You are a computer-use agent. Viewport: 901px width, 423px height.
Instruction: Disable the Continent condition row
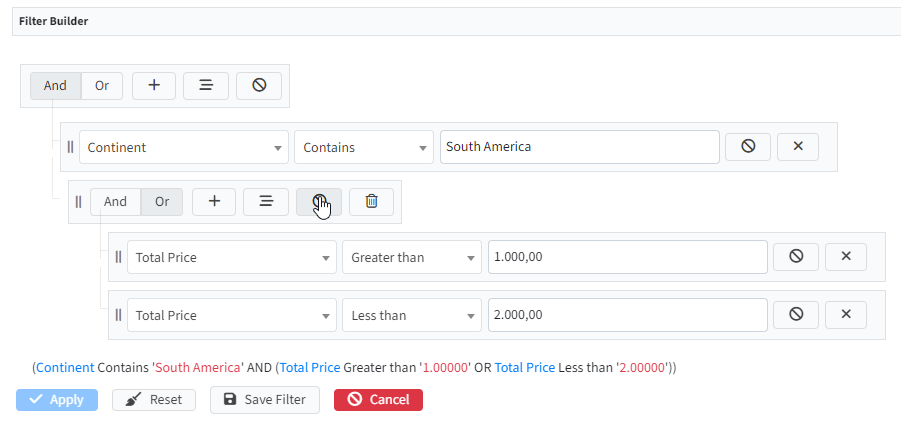click(x=748, y=147)
